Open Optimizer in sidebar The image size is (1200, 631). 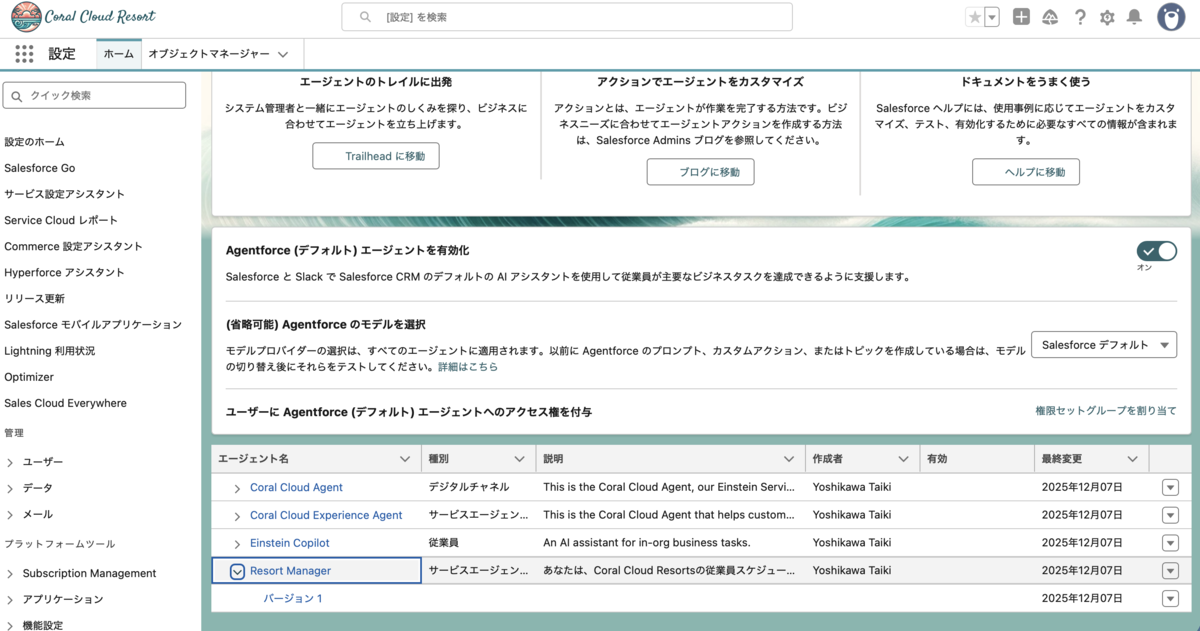point(29,377)
